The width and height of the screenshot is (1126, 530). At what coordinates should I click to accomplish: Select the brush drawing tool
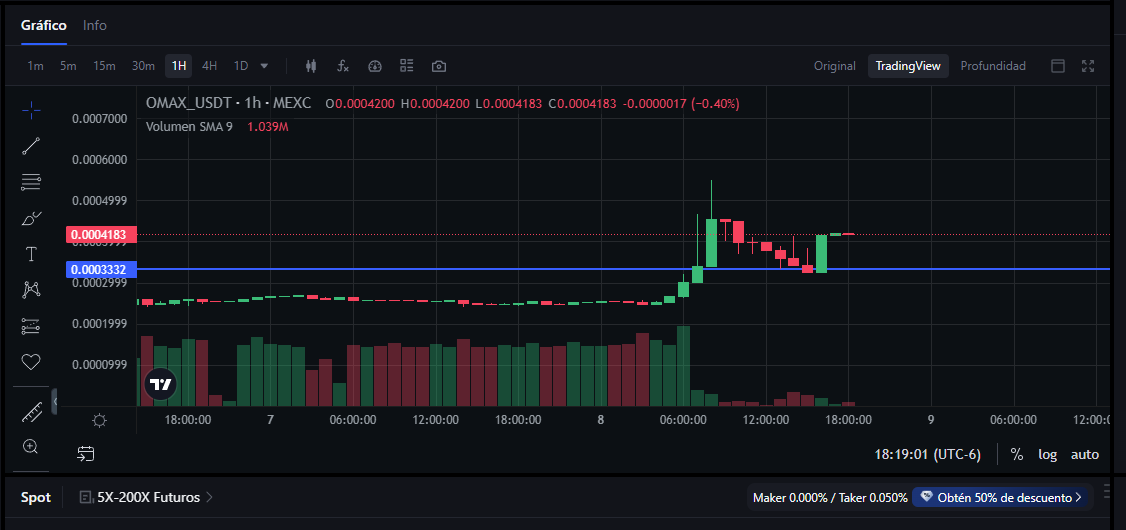tap(31, 218)
